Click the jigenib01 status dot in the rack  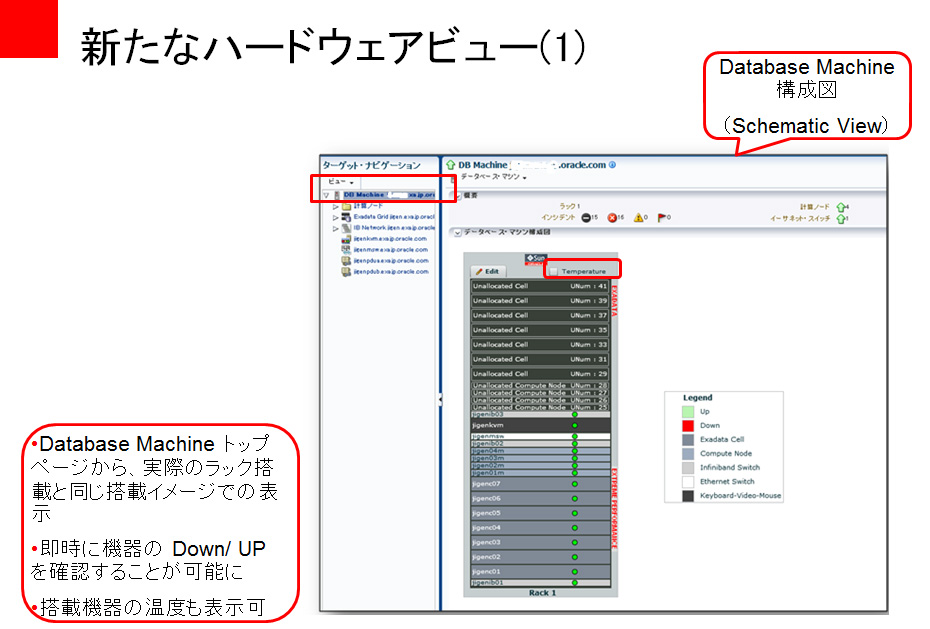[x=575, y=583]
